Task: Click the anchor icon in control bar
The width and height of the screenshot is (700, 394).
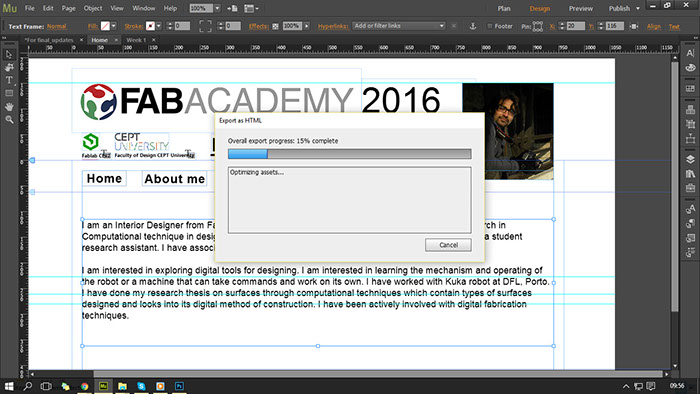Action: tap(473, 26)
